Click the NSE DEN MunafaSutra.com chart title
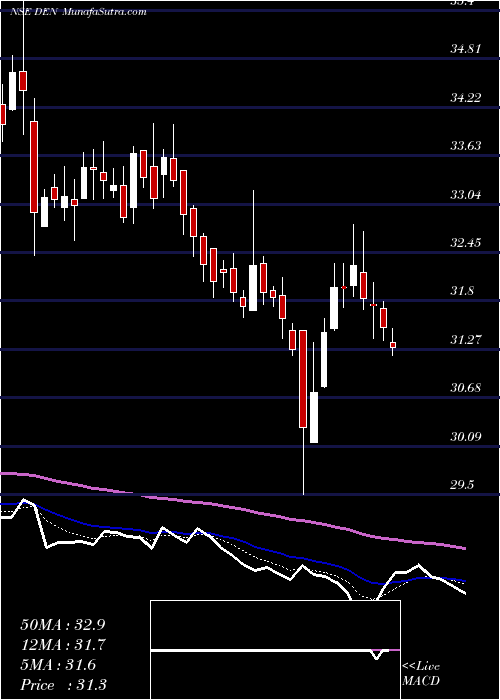 (x=78, y=12)
